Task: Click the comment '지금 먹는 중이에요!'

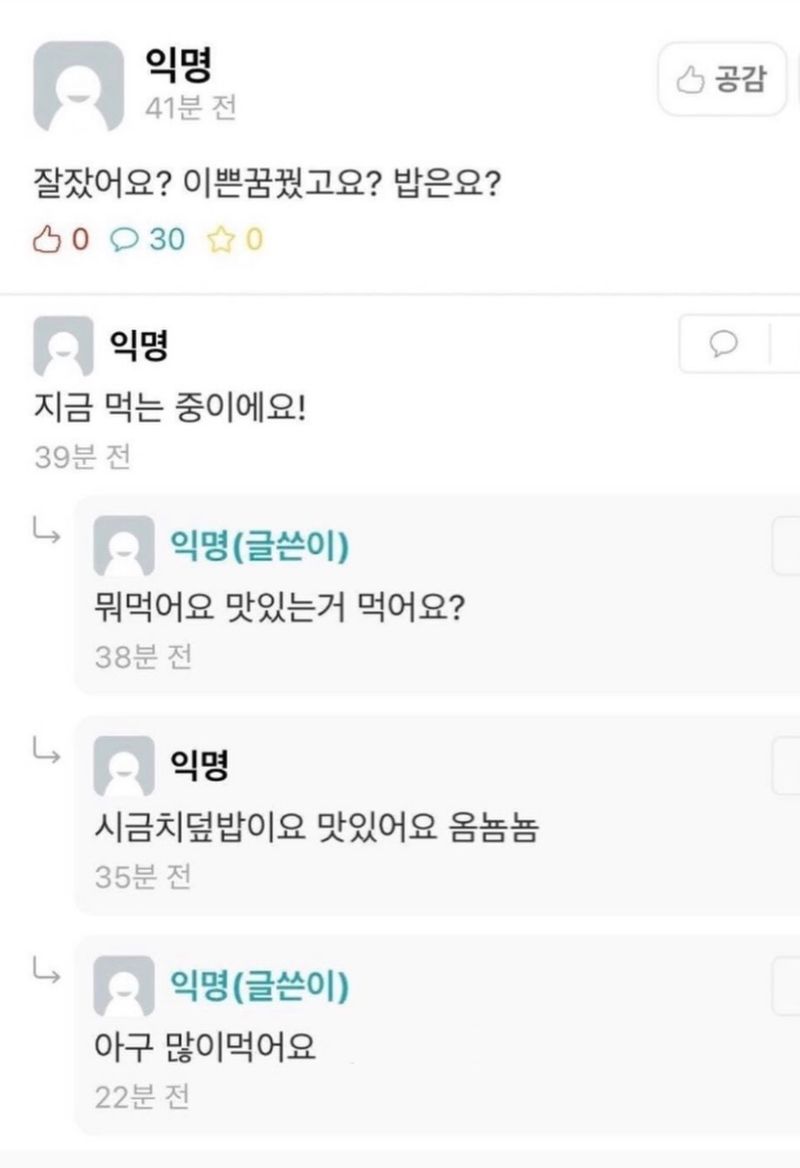Action: click(x=170, y=407)
